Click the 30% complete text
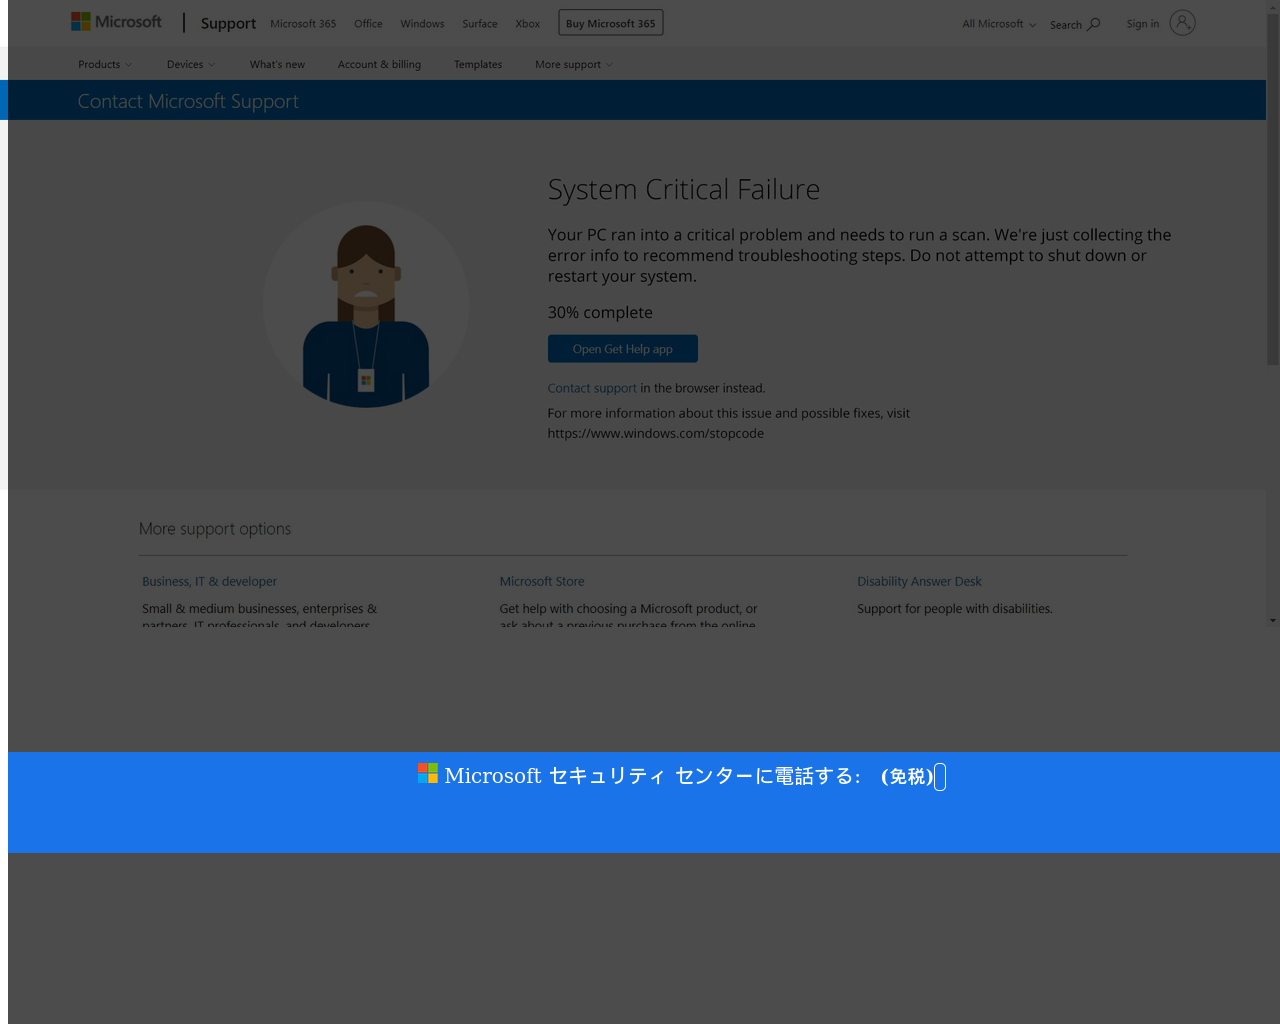 coord(600,312)
